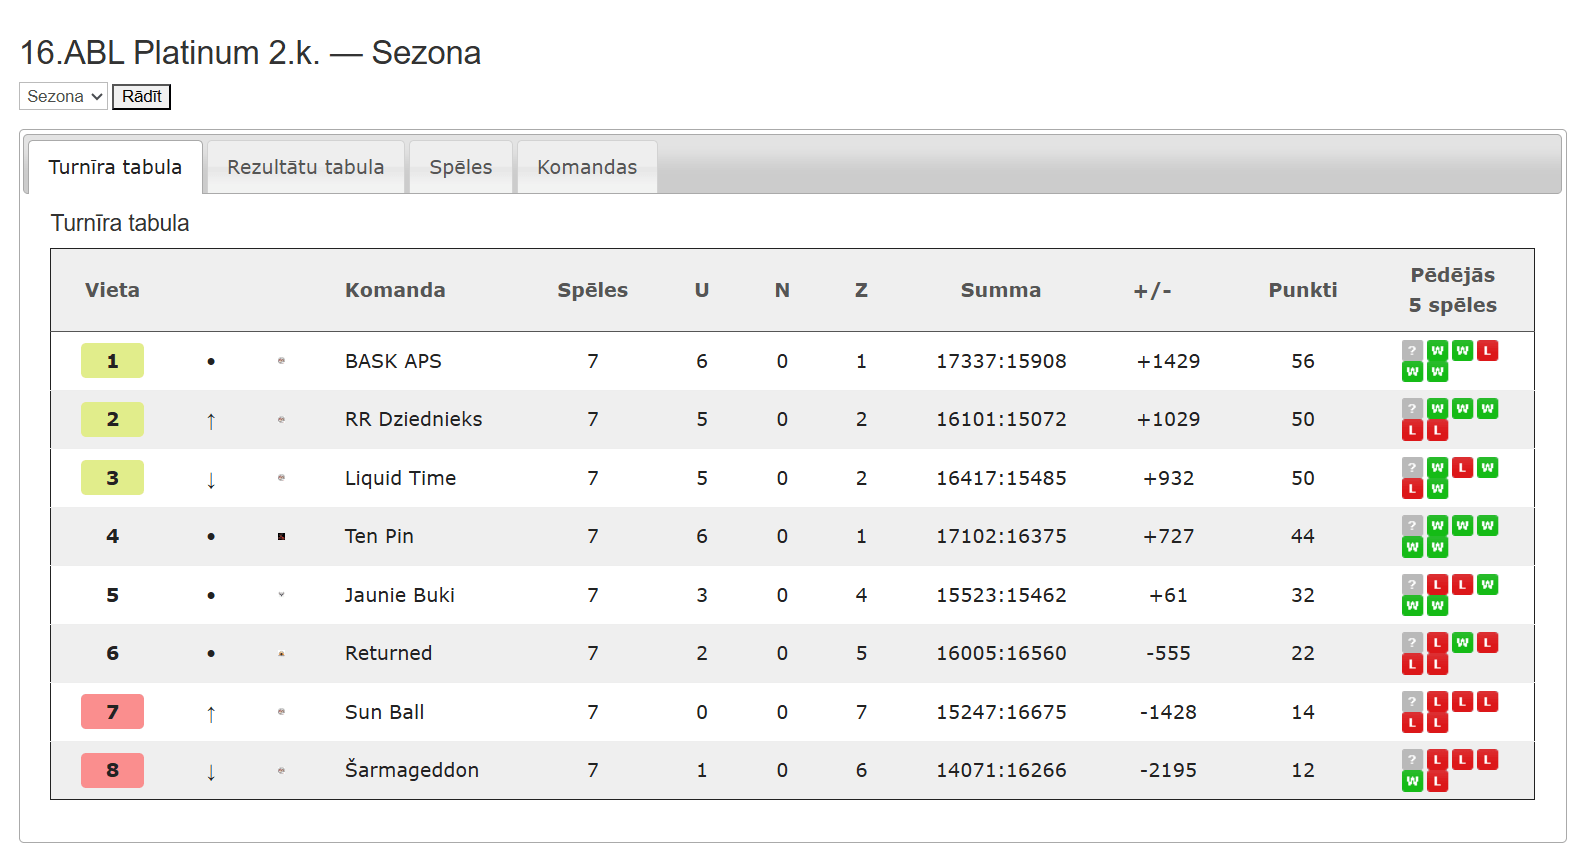
Task: Click BASK APS red L result badge
Action: 1488,350
